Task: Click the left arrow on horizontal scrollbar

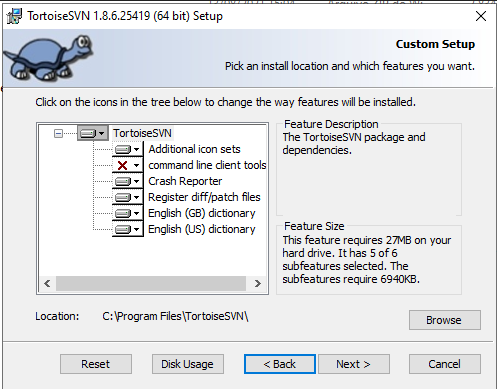Action: (x=47, y=284)
